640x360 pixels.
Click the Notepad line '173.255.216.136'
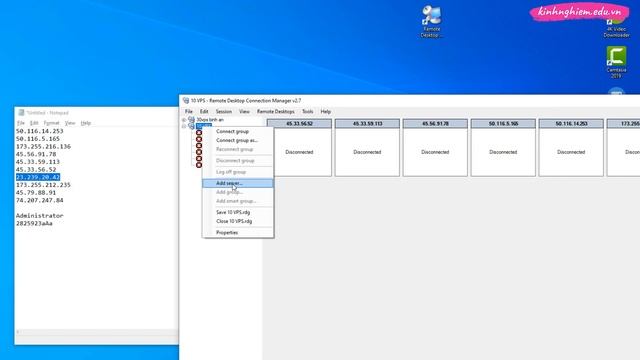tap(43, 147)
